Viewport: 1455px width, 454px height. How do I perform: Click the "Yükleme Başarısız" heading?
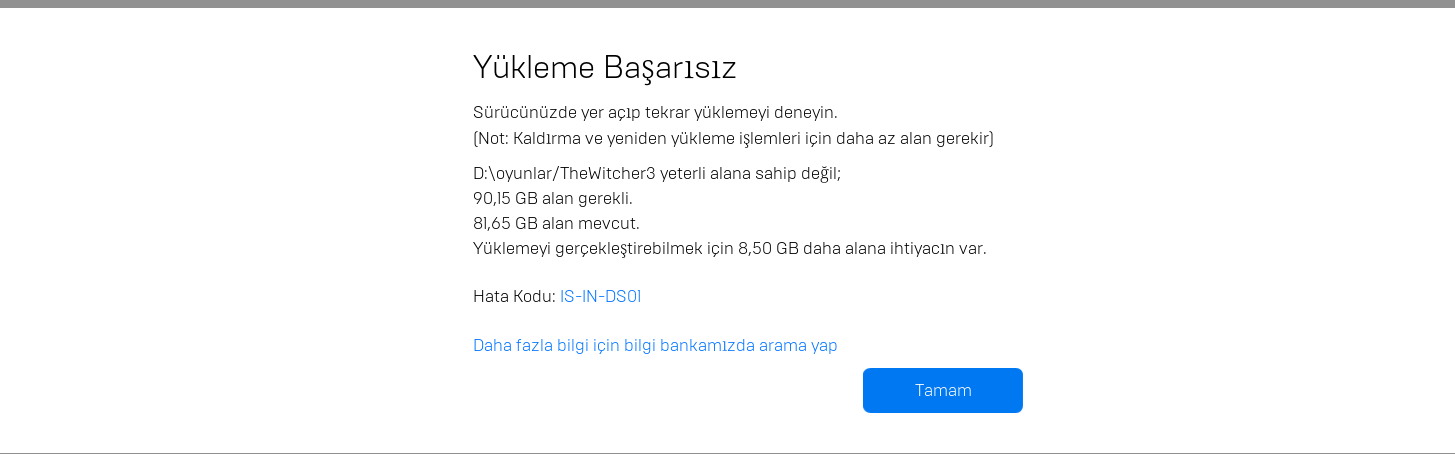[604, 67]
